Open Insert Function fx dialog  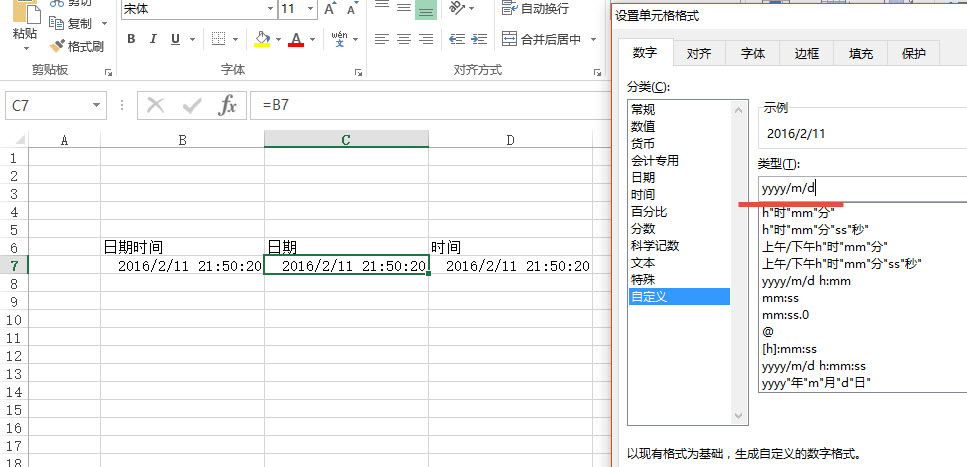tap(228, 106)
